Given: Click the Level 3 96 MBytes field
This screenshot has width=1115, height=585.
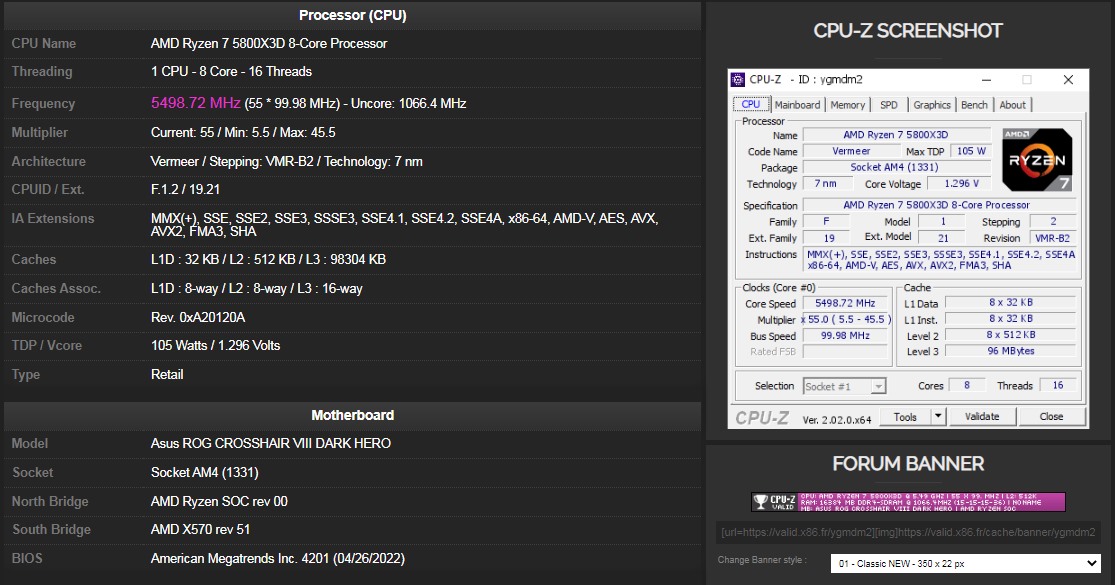Looking at the screenshot, I should pos(1010,351).
